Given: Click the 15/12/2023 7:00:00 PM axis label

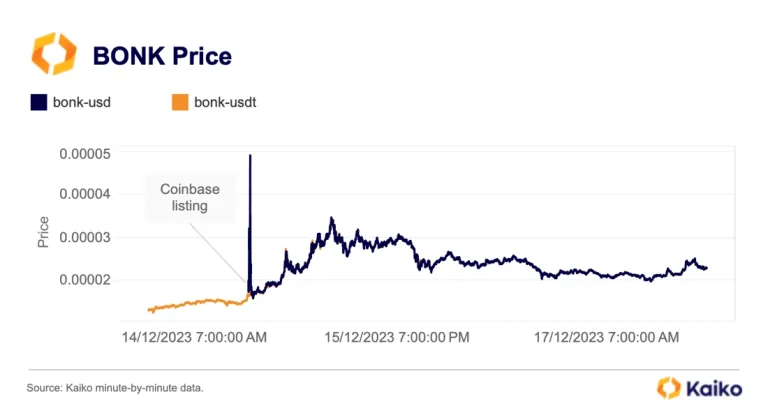Looking at the screenshot, I should [397, 338].
